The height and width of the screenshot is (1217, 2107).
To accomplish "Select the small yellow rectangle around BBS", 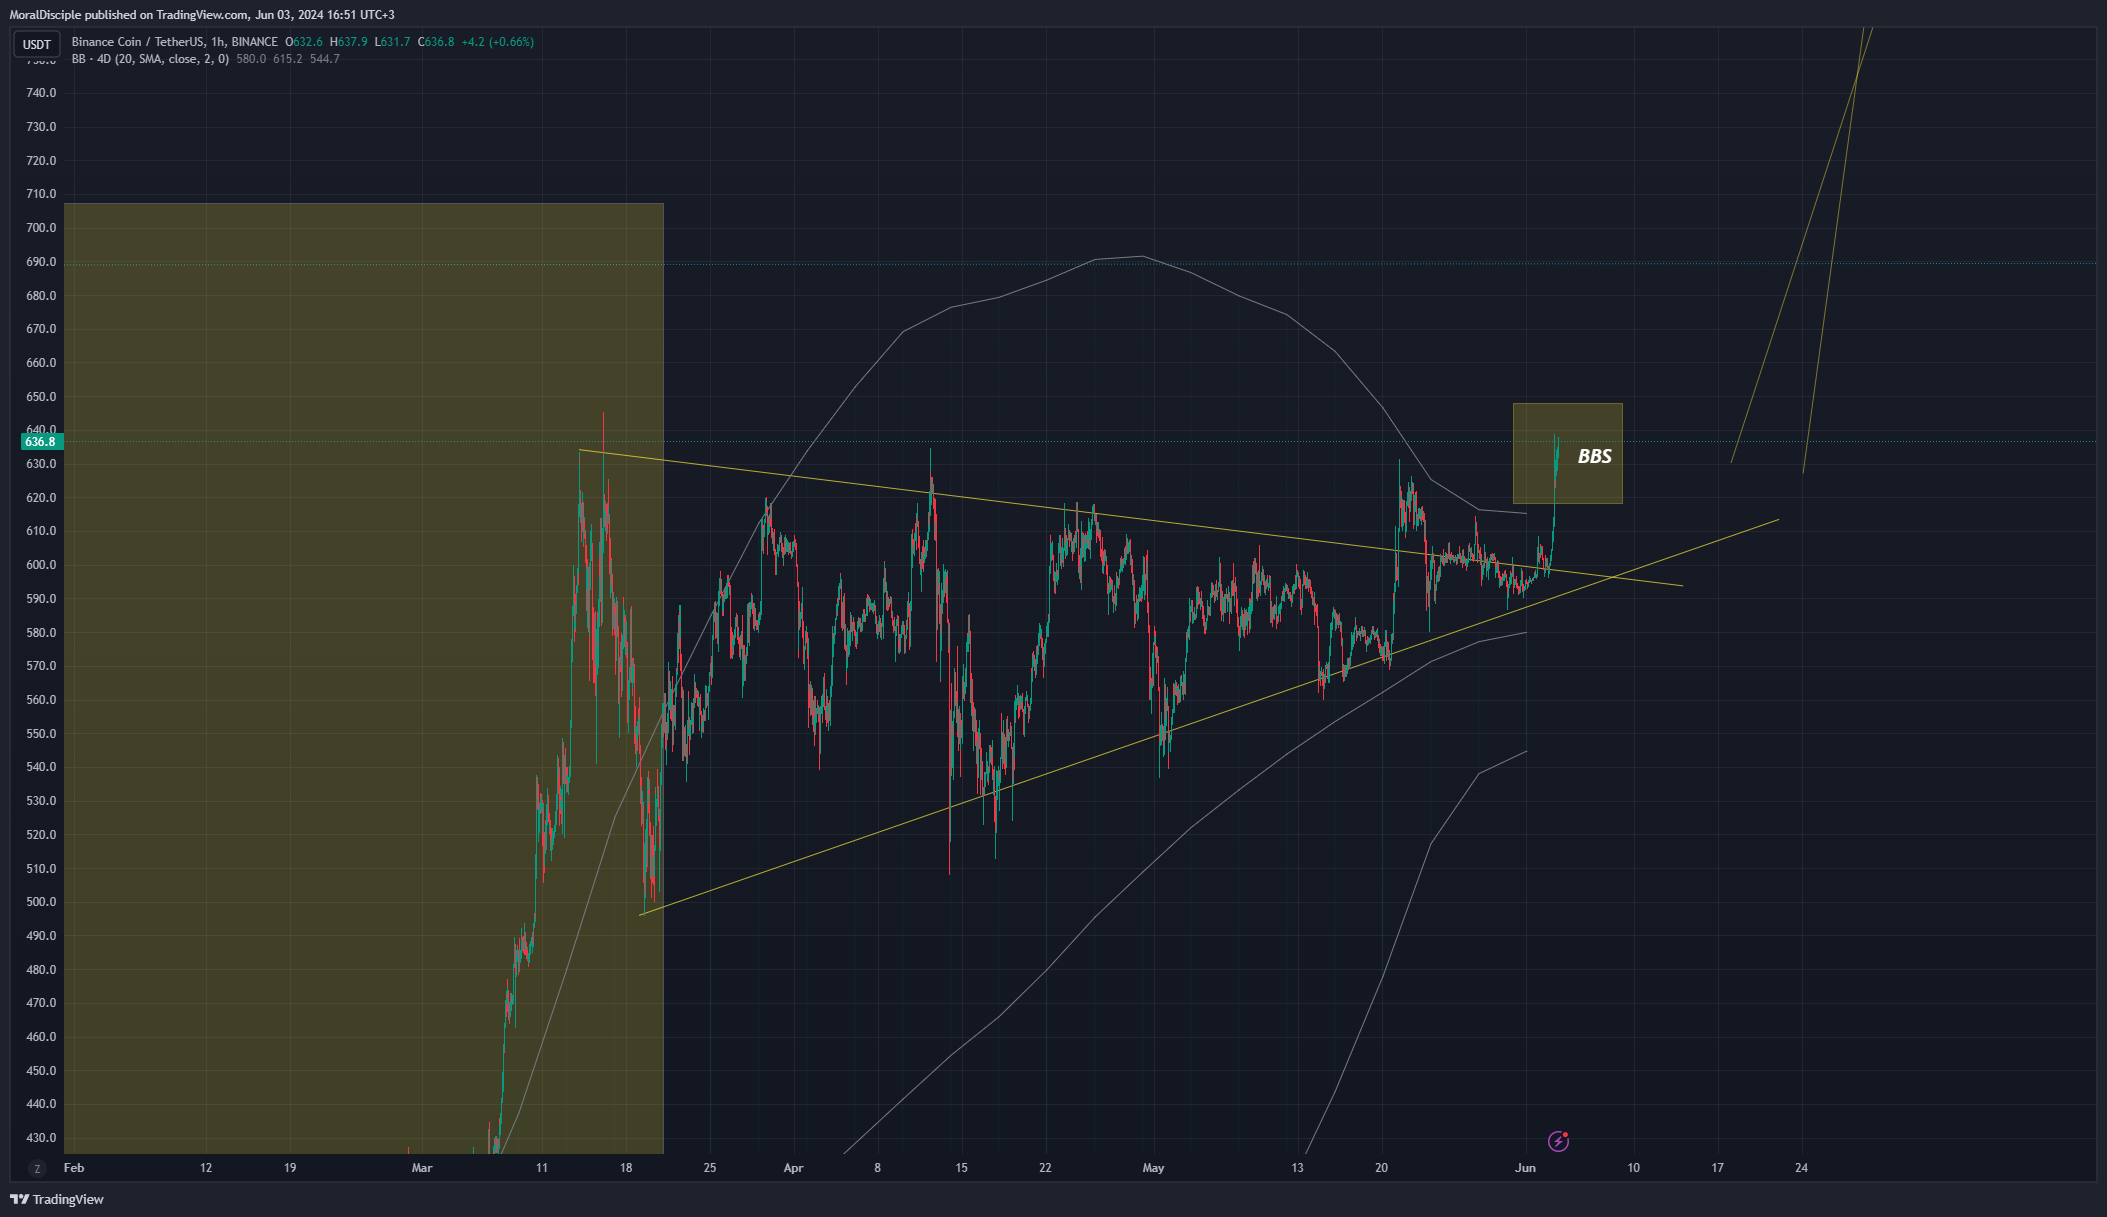I will (x=1567, y=453).
